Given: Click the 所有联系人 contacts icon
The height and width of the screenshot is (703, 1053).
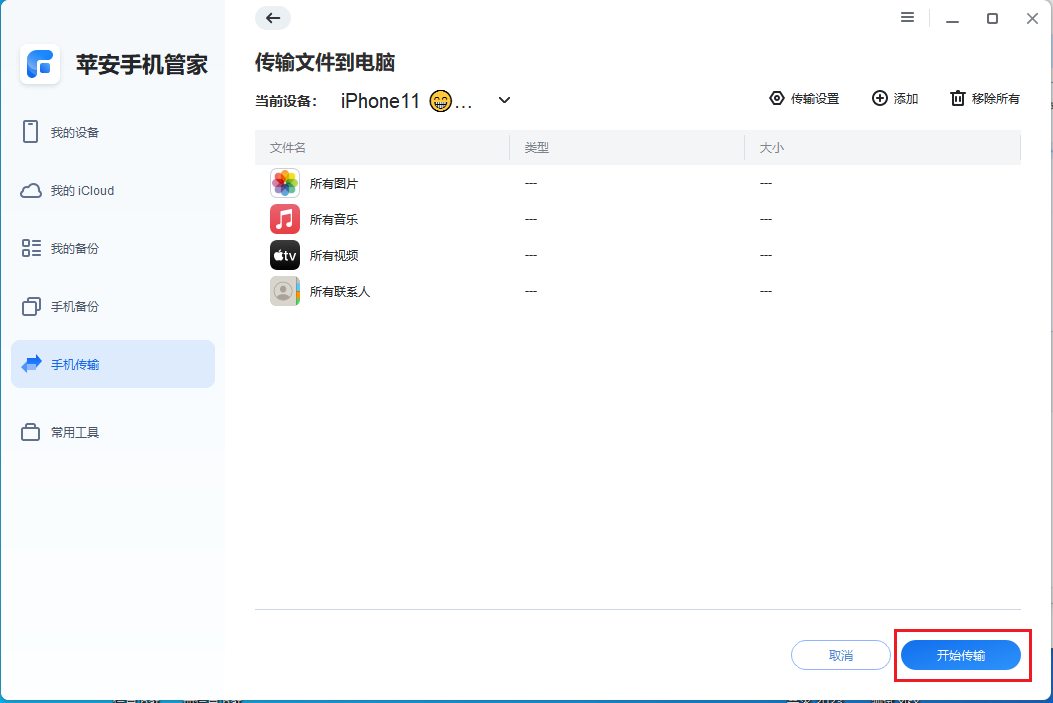Looking at the screenshot, I should (285, 291).
